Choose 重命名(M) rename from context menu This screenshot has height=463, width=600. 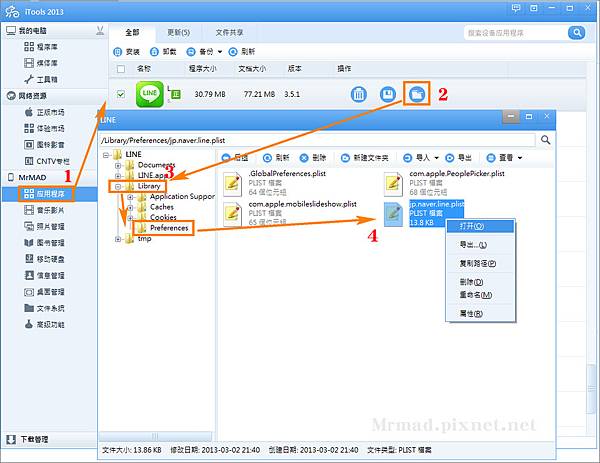click(481, 295)
